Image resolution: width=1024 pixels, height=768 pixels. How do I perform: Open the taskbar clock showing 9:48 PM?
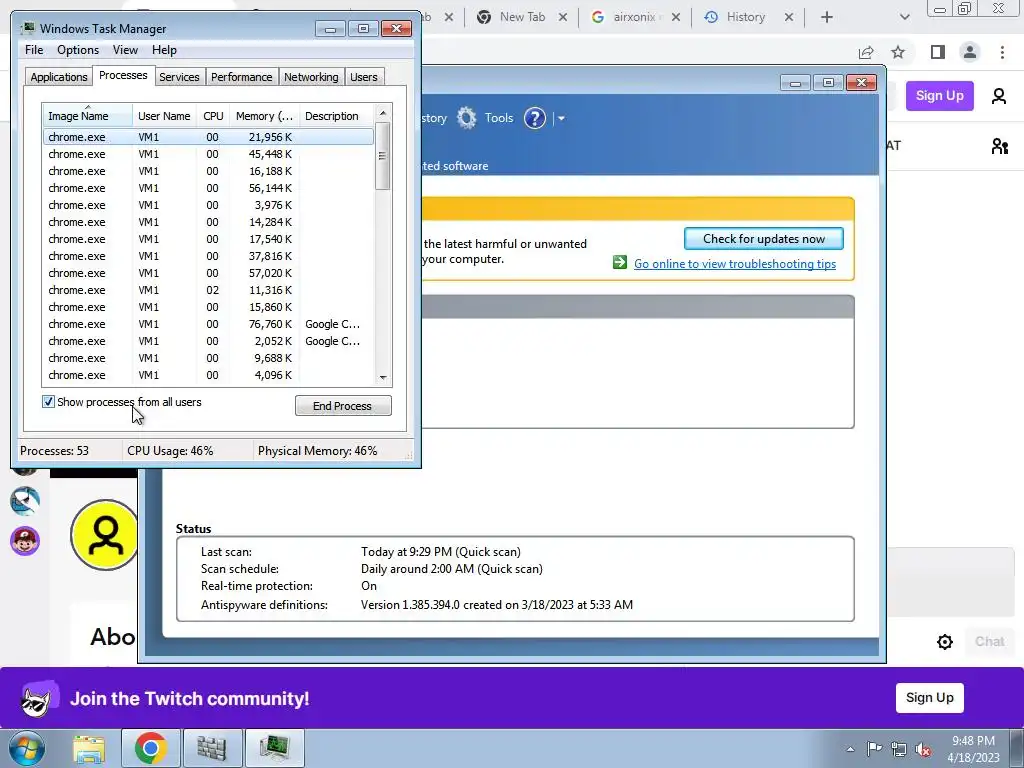tap(973, 749)
